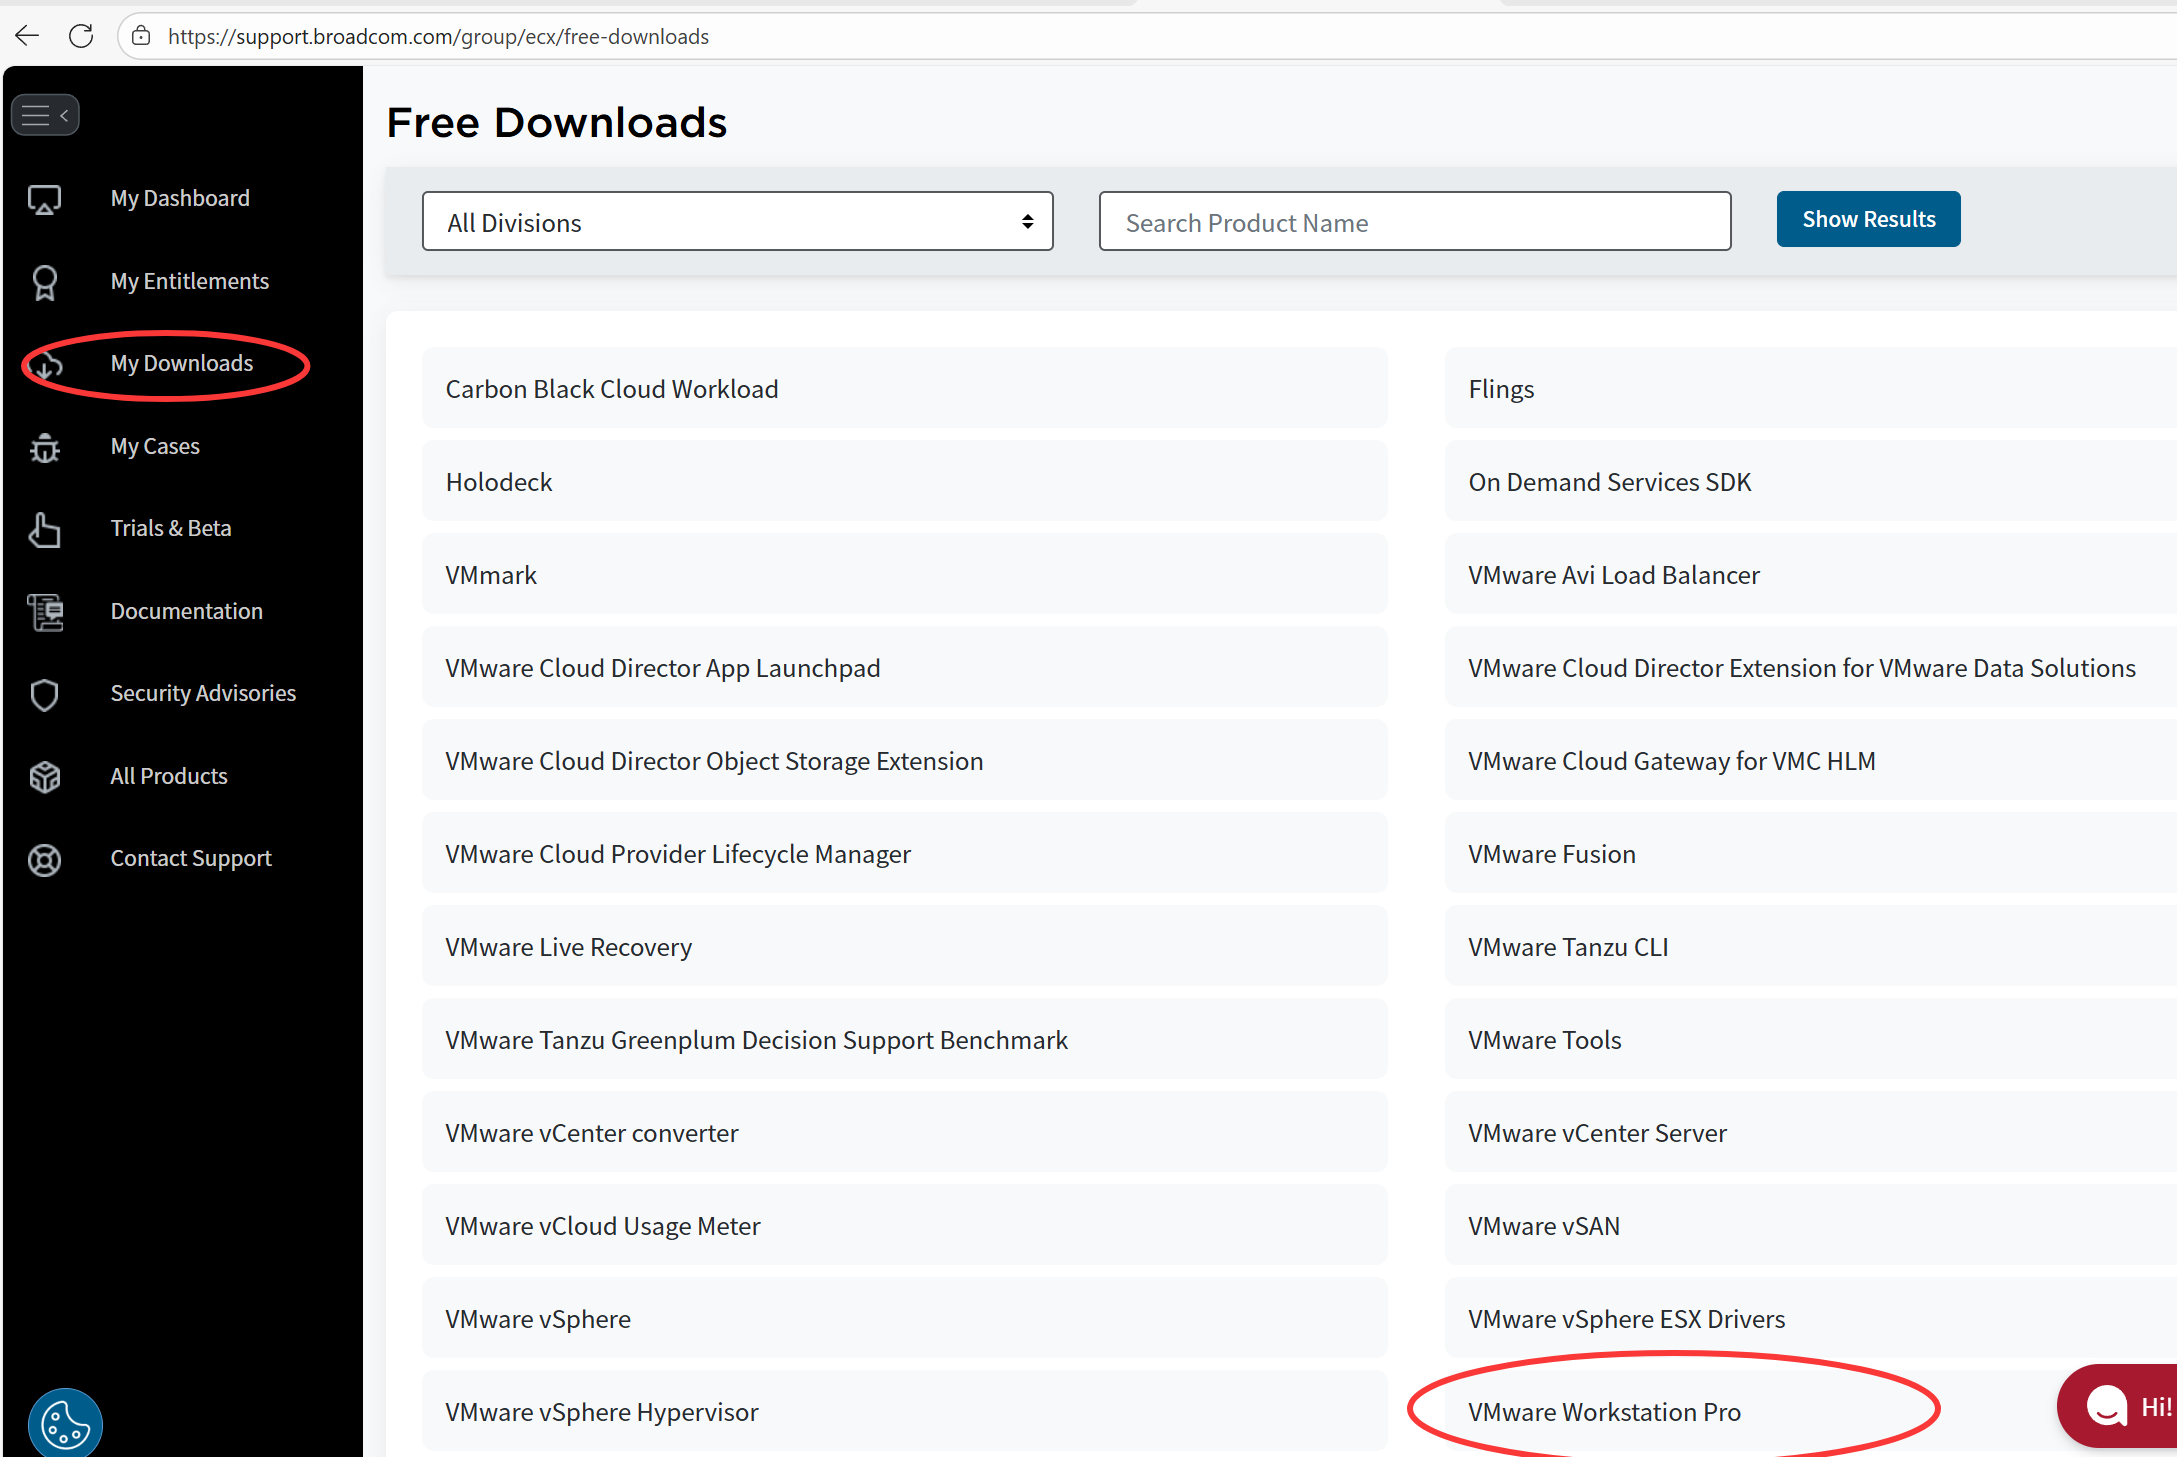
Task: Open cookie settings icon at bottom left
Action: (65, 1423)
